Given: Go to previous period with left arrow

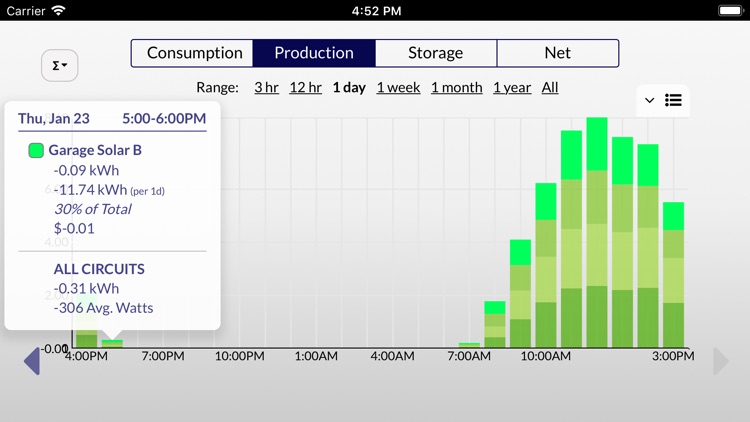Looking at the screenshot, I should [x=32, y=361].
